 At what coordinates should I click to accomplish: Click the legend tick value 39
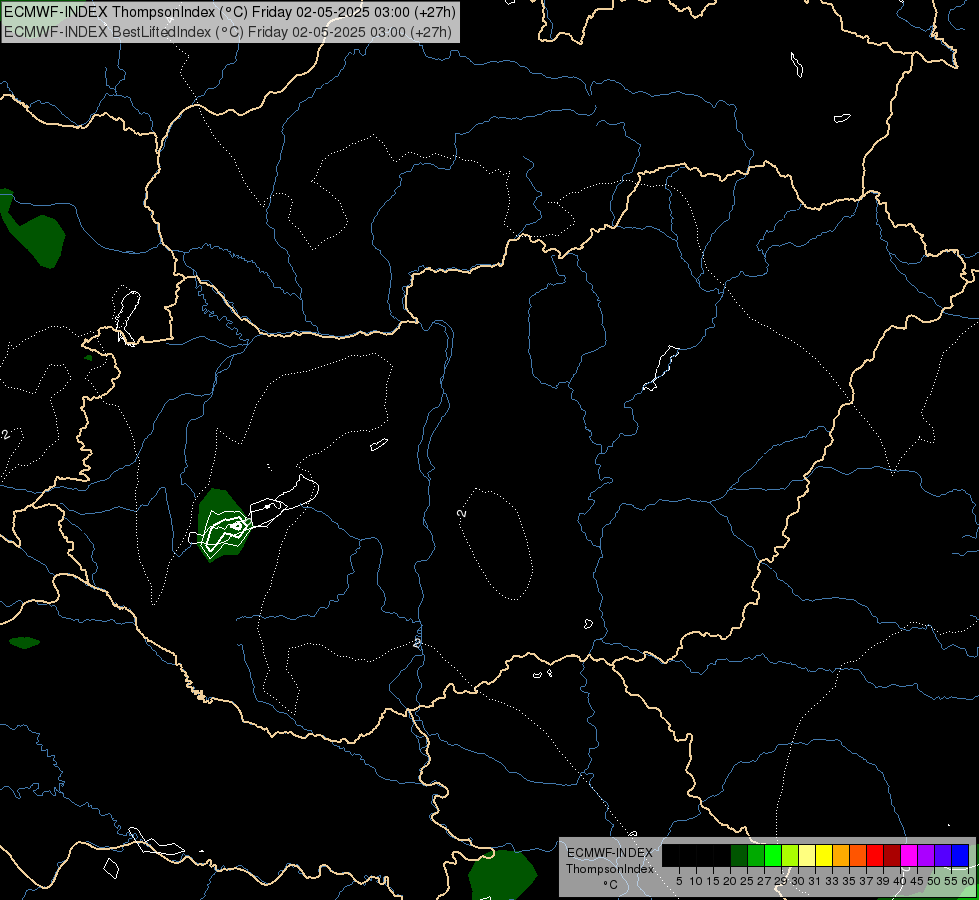[x=883, y=881]
